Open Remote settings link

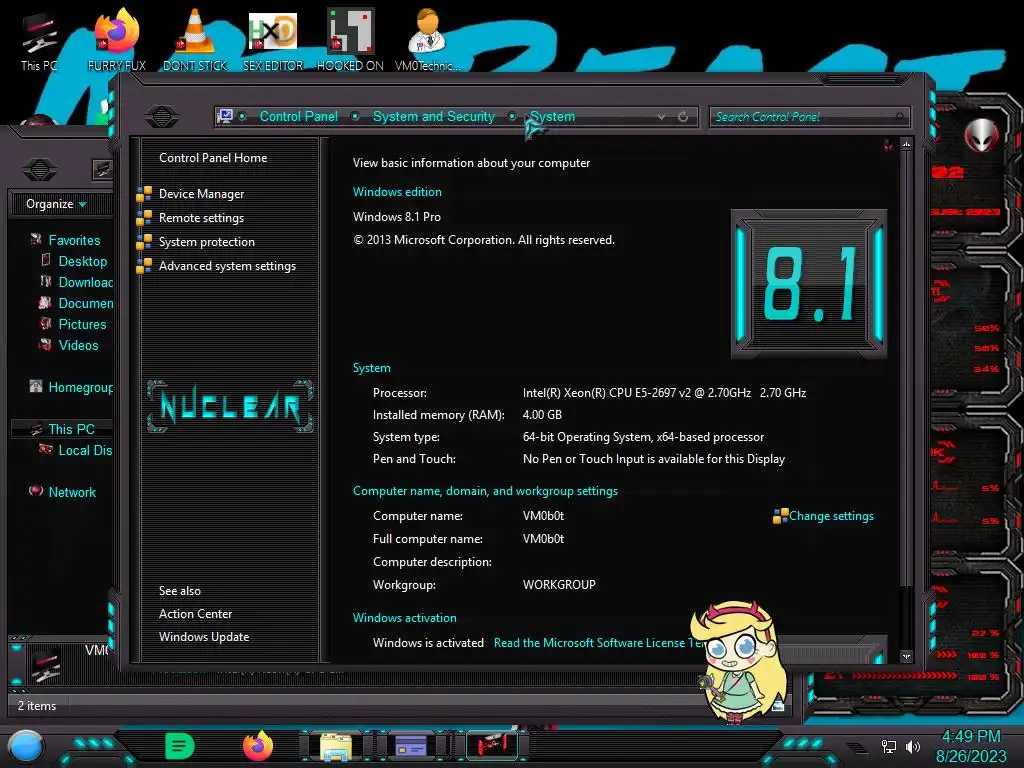201,218
